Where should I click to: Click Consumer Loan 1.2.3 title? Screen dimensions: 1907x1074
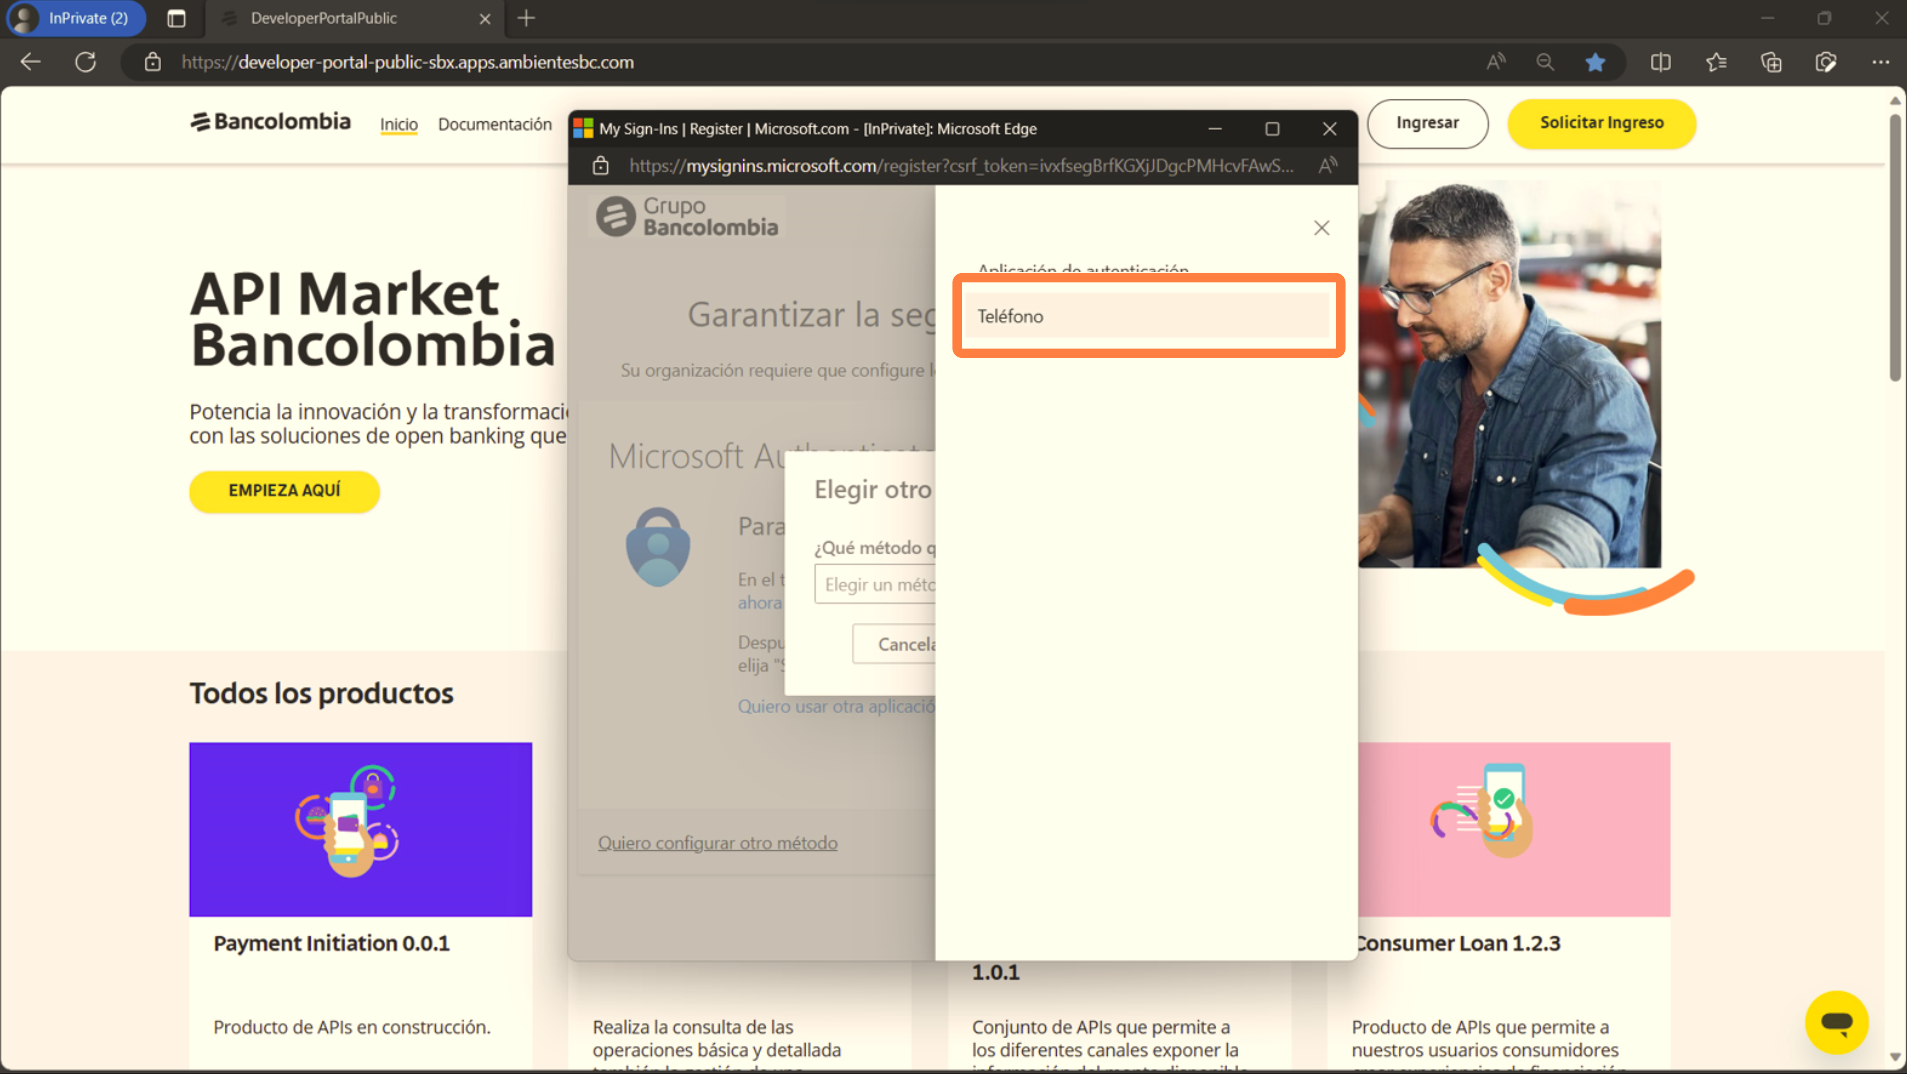pyautogui.click(x=1457, y=943)
